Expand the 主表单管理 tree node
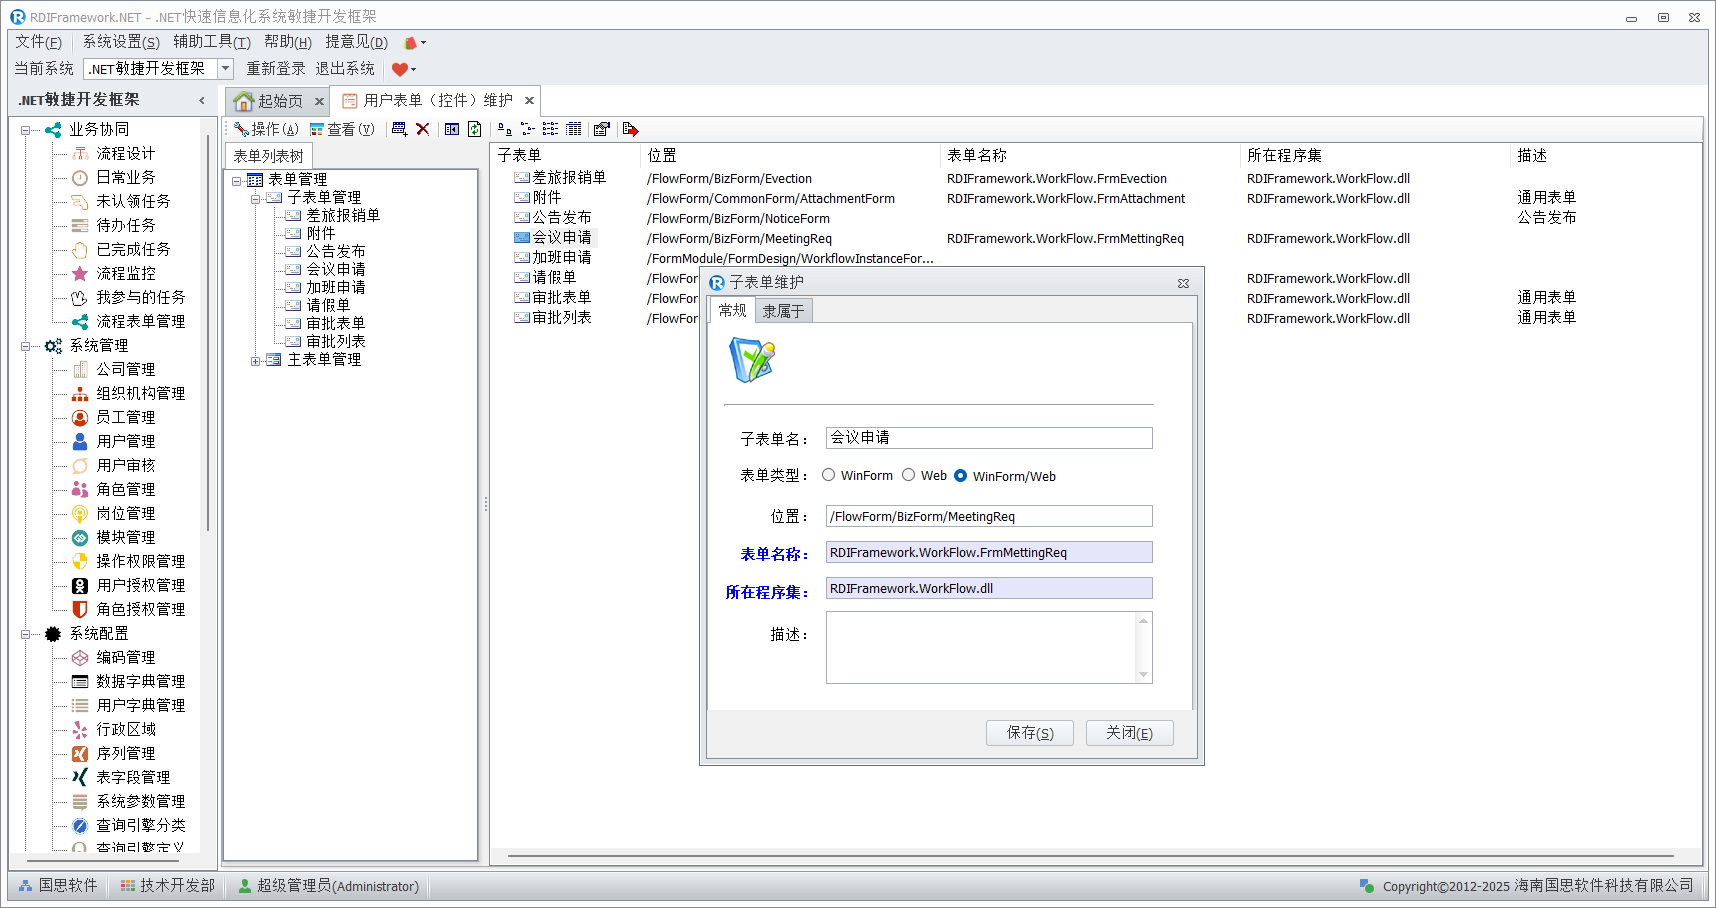1716x908 pixels. point(256,360)
